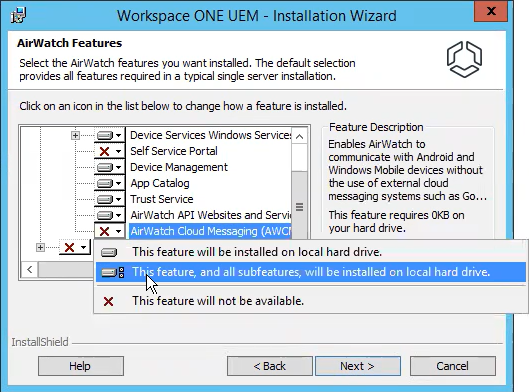The height and width of the screenshot is (392, 529).
Task: Open the Self Service Portal install-state dropdown
Action: 110,151
